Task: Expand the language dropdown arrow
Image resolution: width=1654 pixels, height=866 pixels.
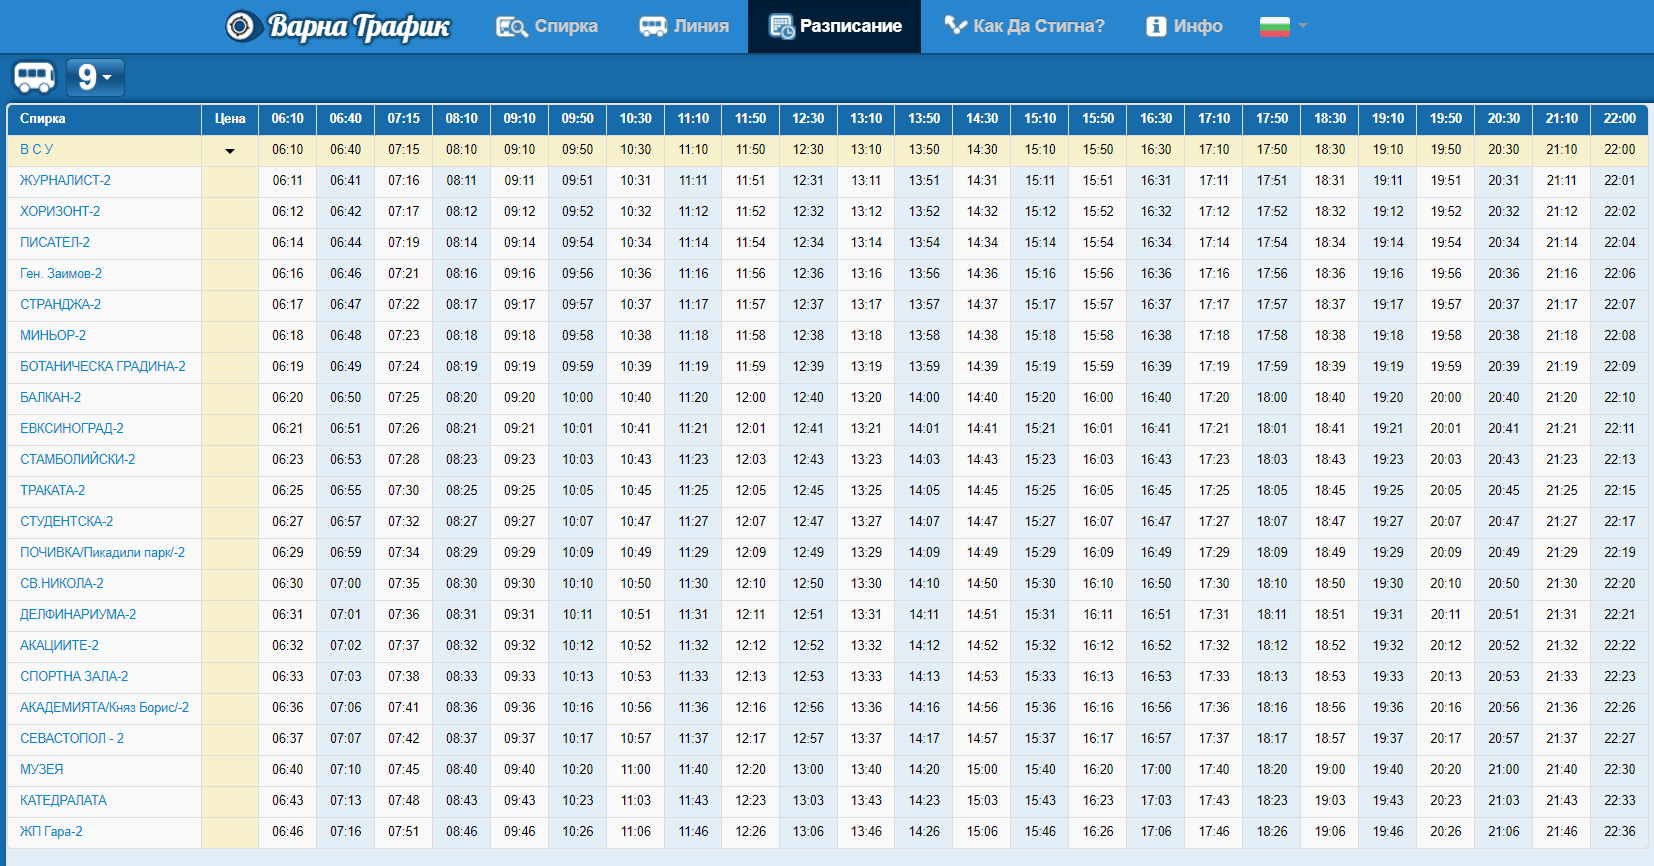Action: tap(1303, 26)
